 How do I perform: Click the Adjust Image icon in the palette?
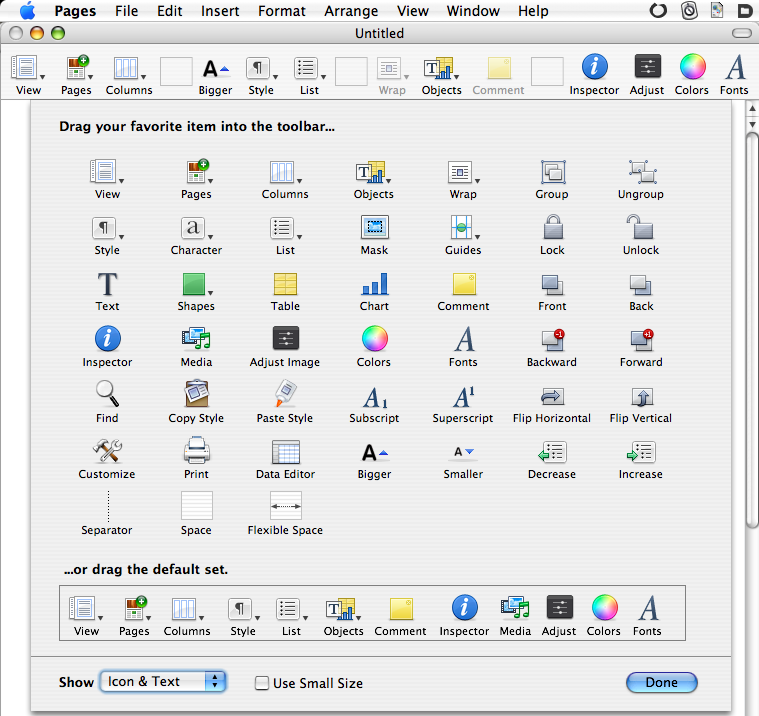click(286, 338)
